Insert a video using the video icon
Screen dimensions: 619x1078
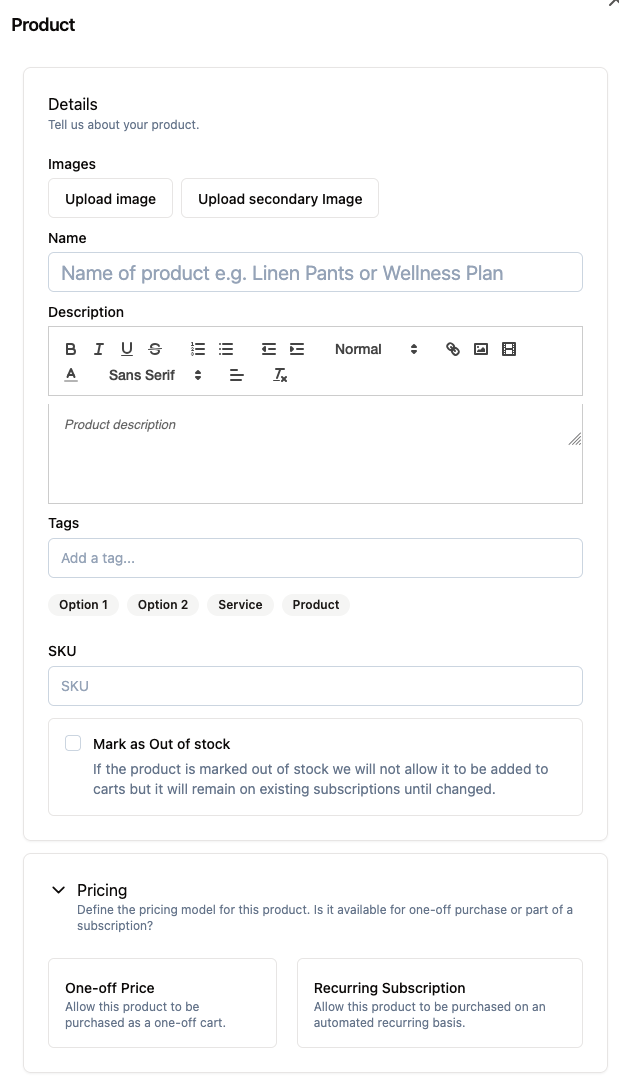[x=509, y=349]
